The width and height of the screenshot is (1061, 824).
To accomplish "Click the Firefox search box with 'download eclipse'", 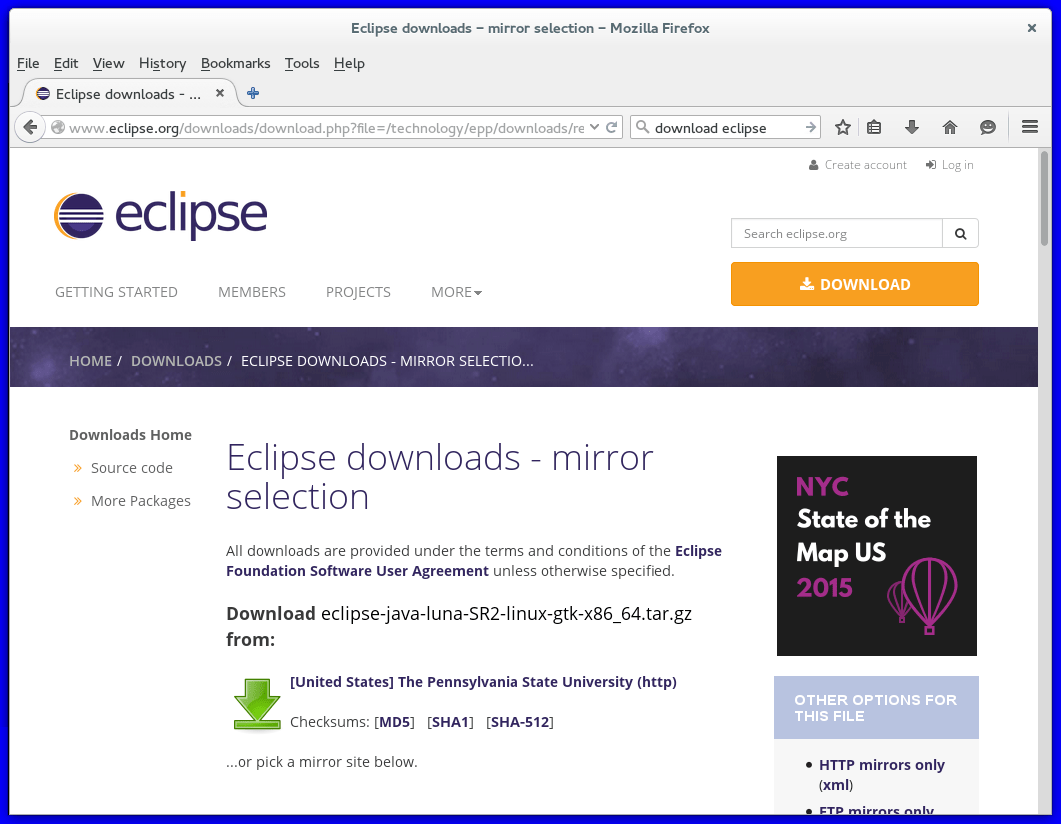I will pyautogui.click(x=725, y=127).
